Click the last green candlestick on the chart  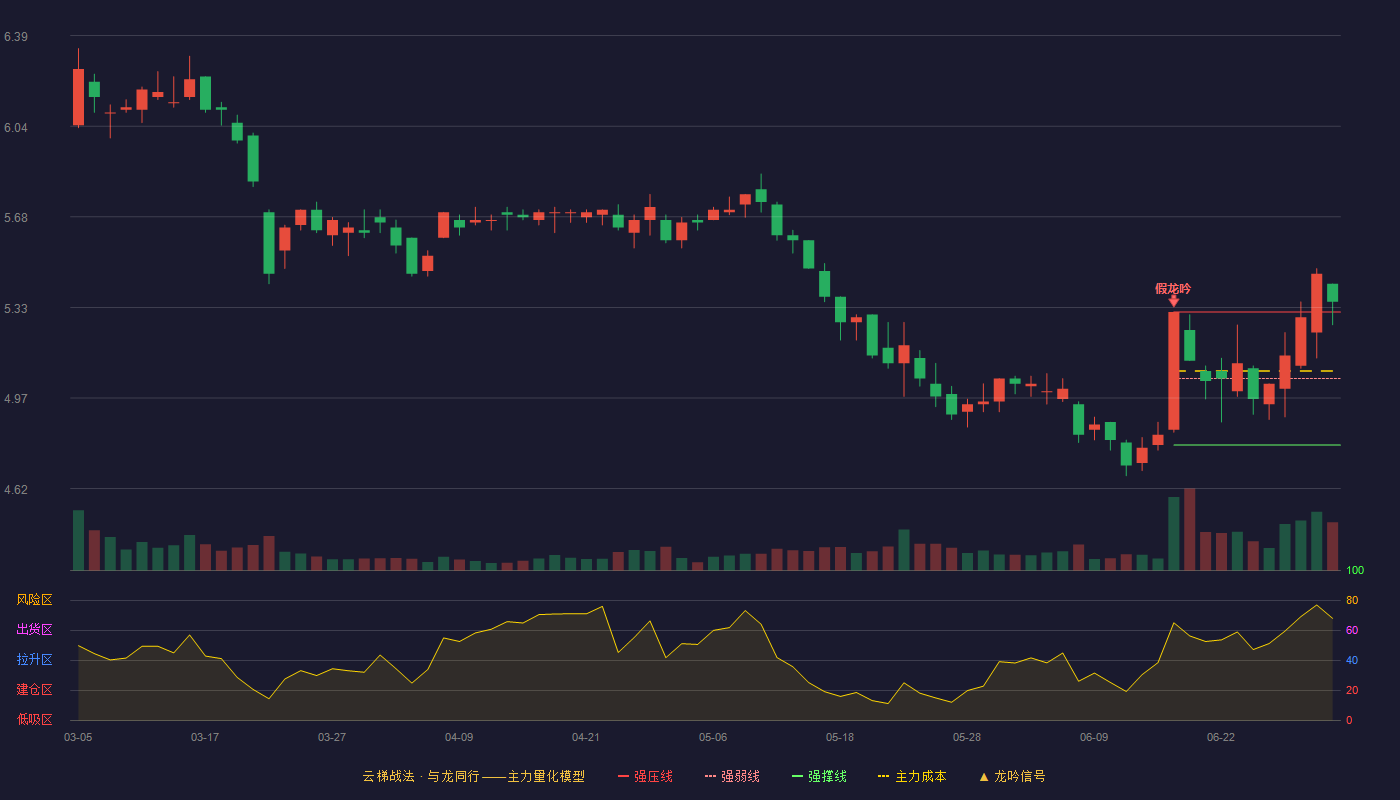pos(1332,293)
